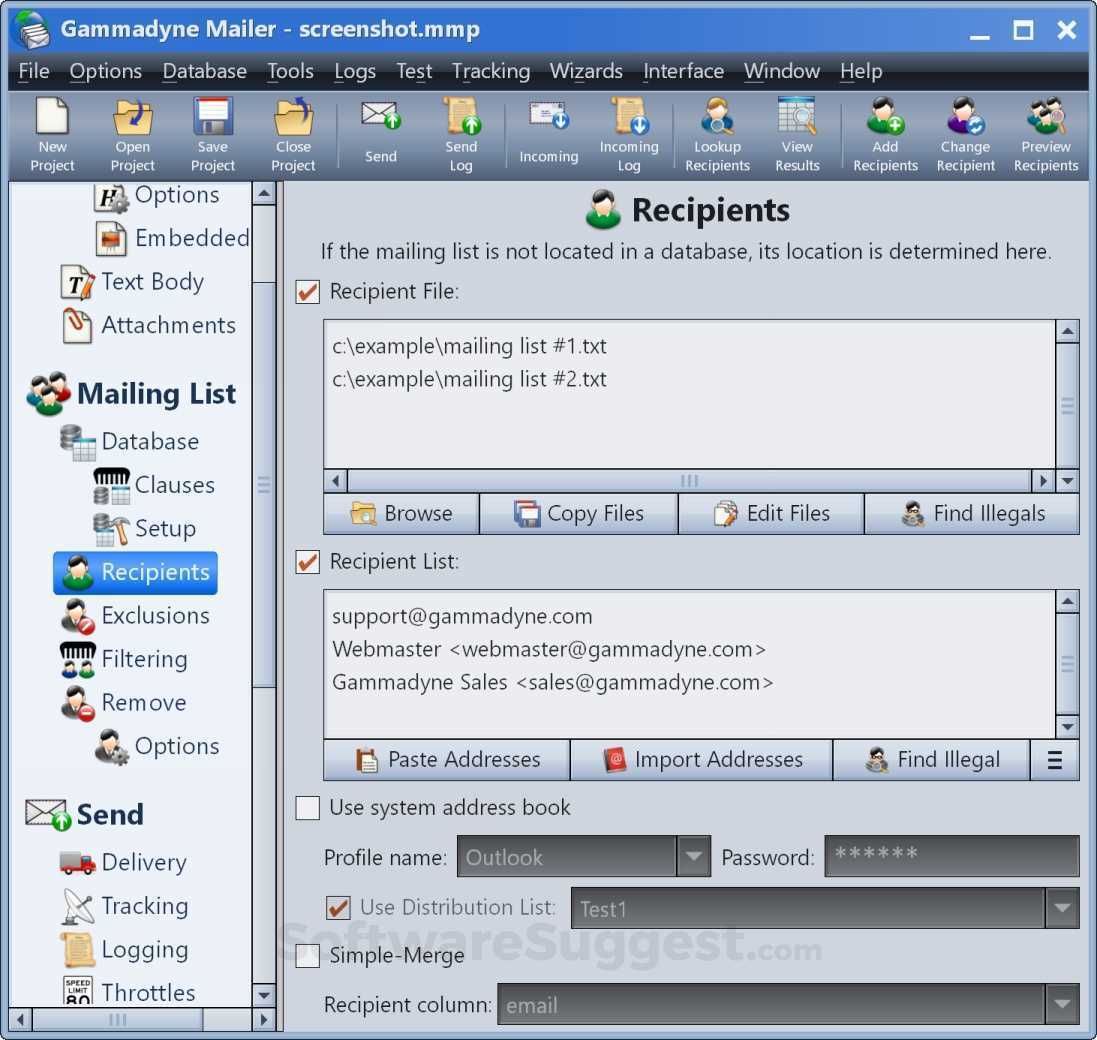Click the New Project toolbar icon
This screenshot has width=1097, height=1040.
(52, 136)
